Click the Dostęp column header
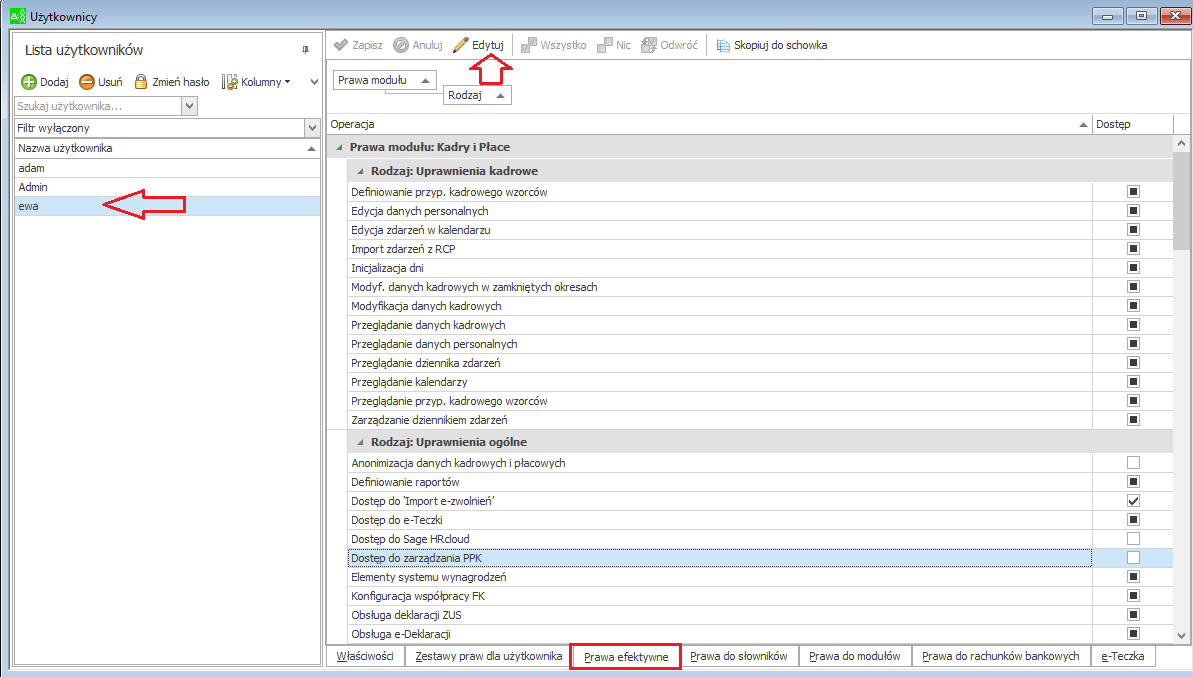Image resolution: width=1193 pixels, height=677 pixels. click(1133, 124)
